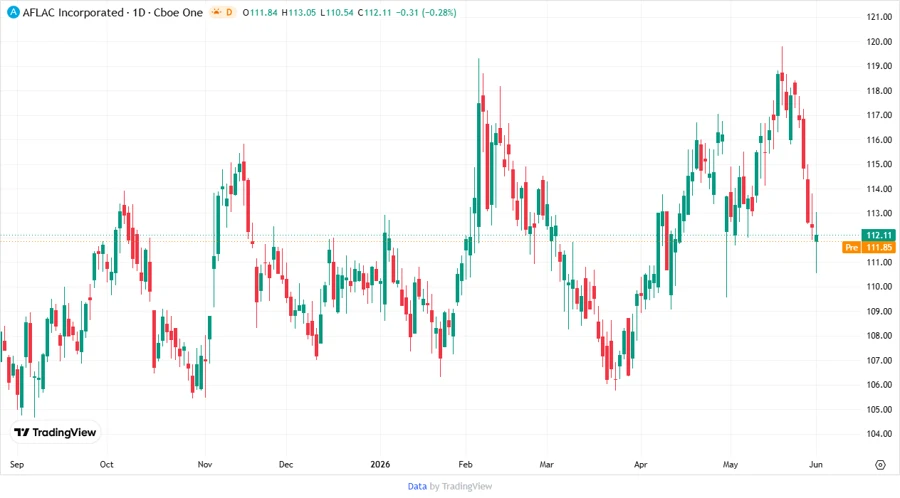Click the change value −0.31 (−0.28%)
900x498 pixels.
(426, 13)
